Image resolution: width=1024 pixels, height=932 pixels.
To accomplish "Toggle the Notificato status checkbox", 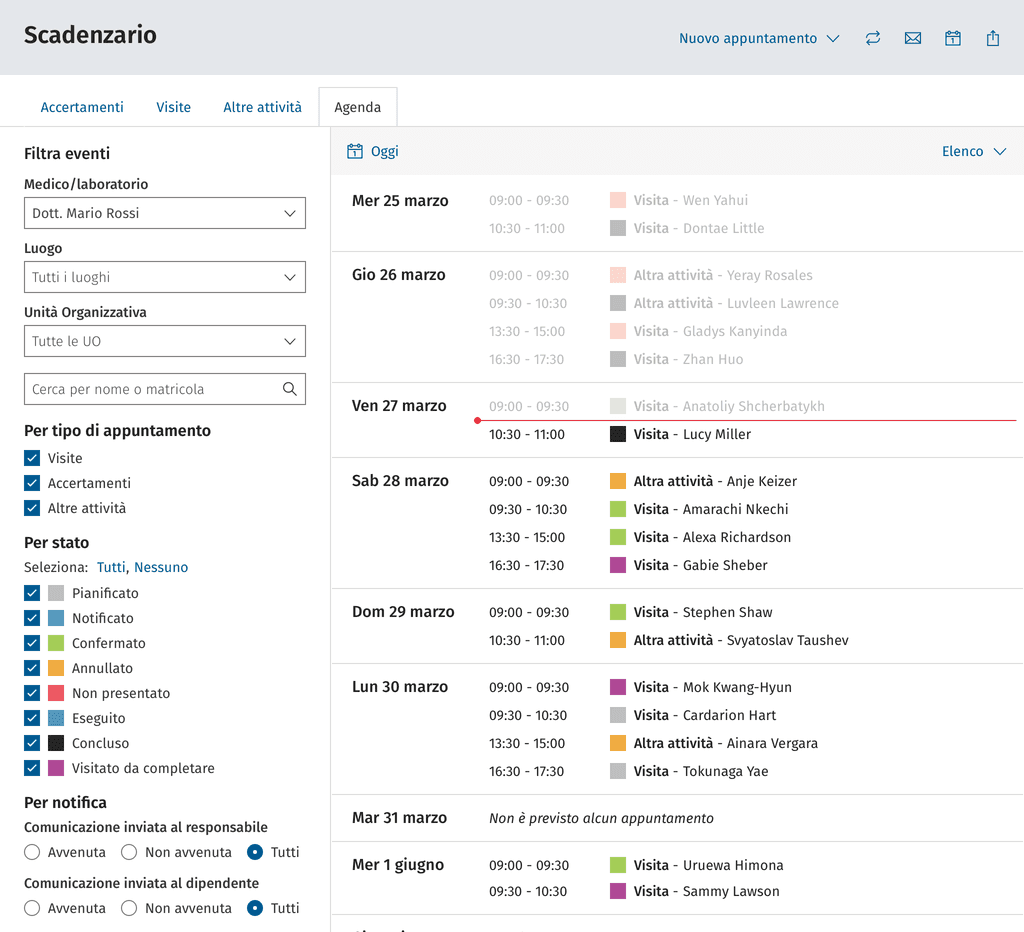I will (x=32, y=617).
